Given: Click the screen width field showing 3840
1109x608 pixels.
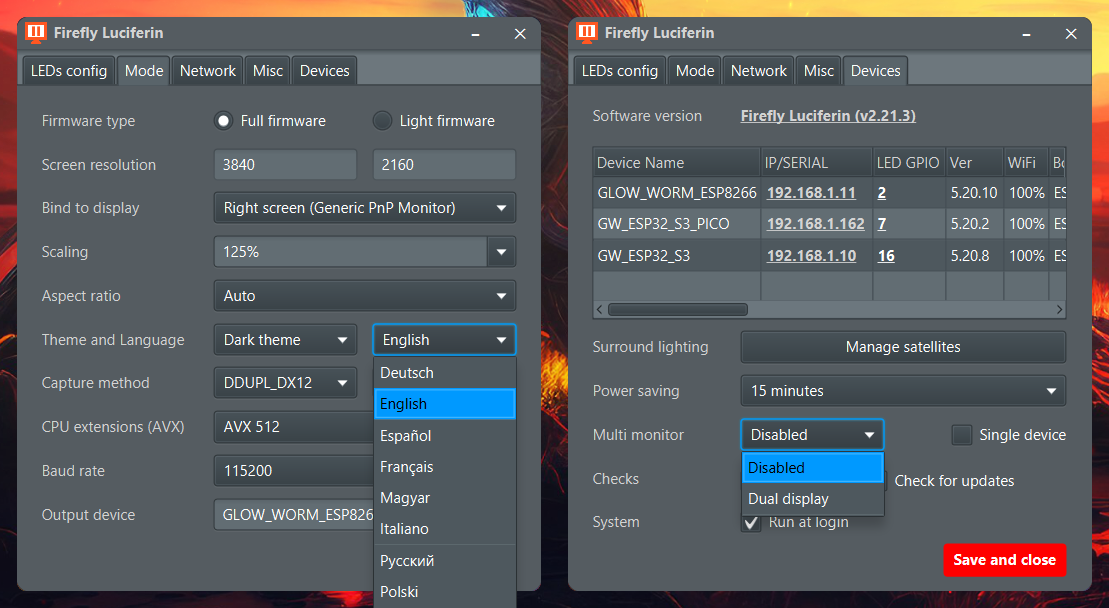Looking at the screenshot, I should [x=286, y=165].
